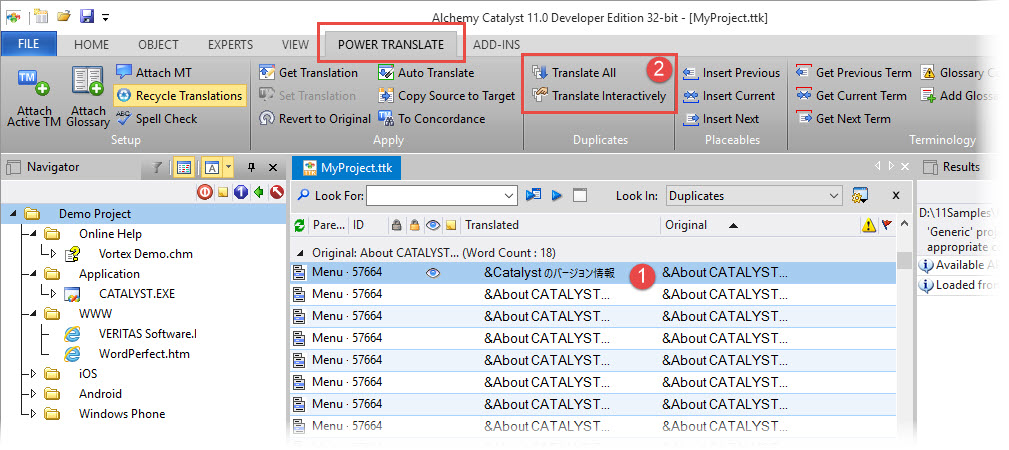The image size is (1009, 450).
Task: Click red stop status icon in Navigator
Action: (x=205, y=192)
